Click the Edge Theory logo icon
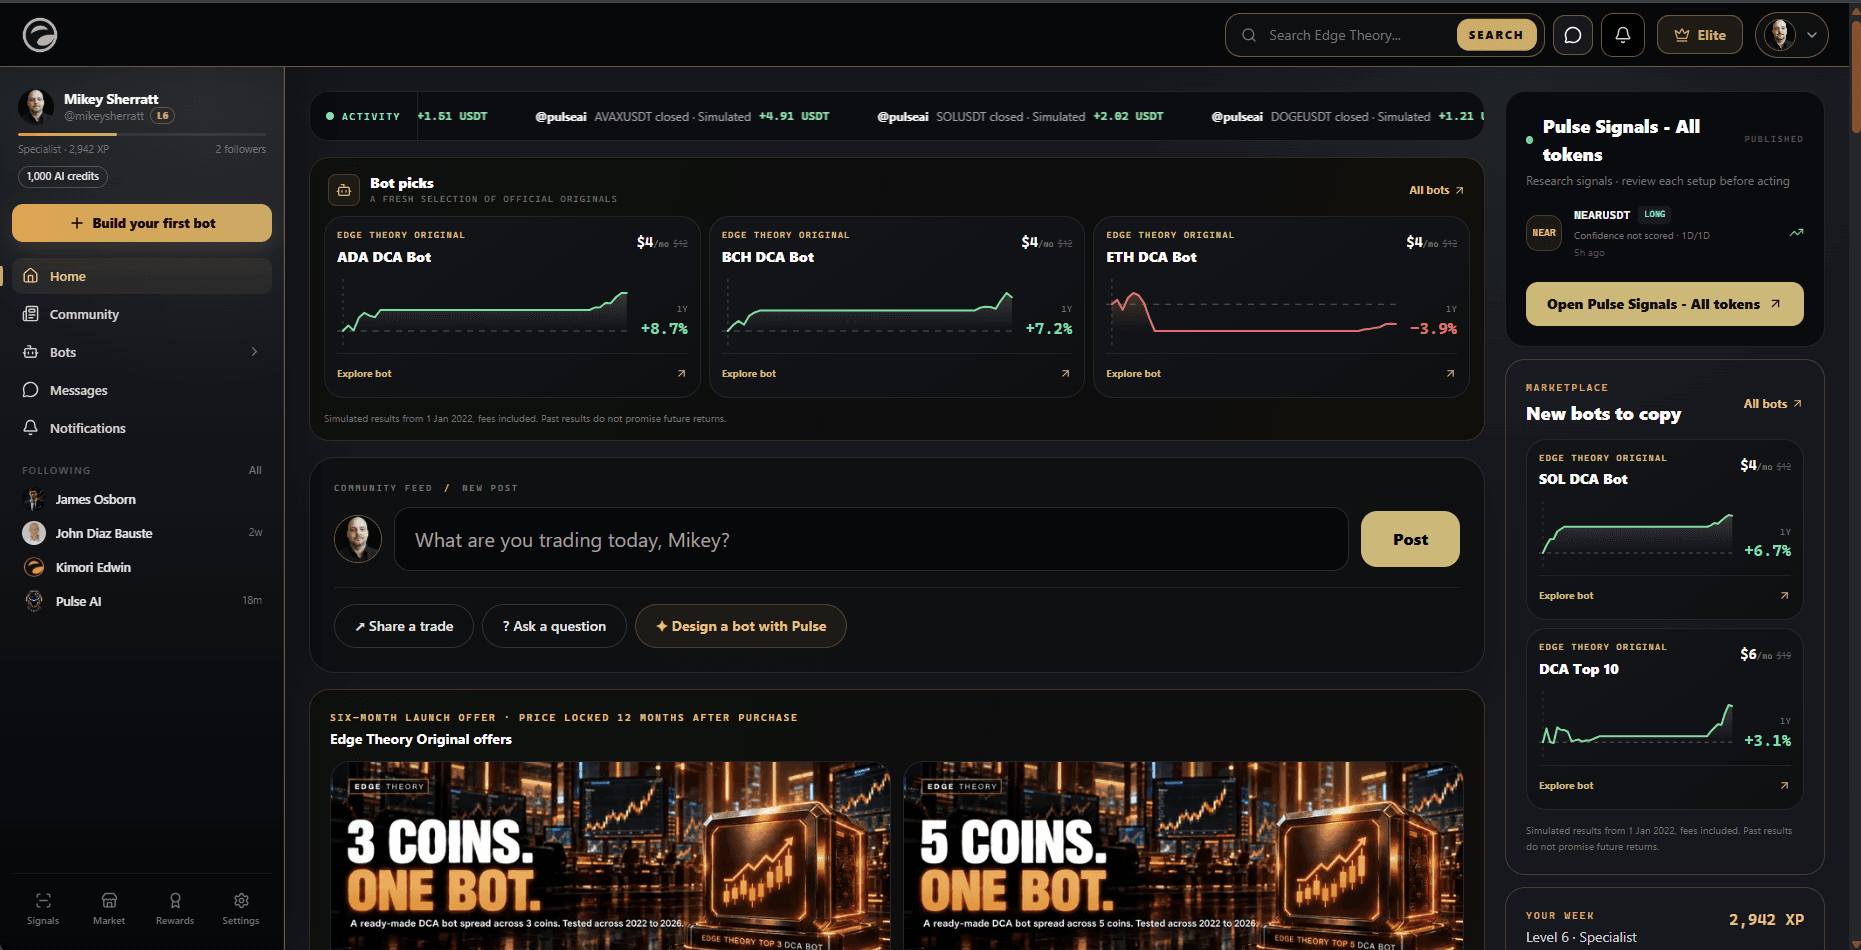1861x950 pixels. click(40, 35)
